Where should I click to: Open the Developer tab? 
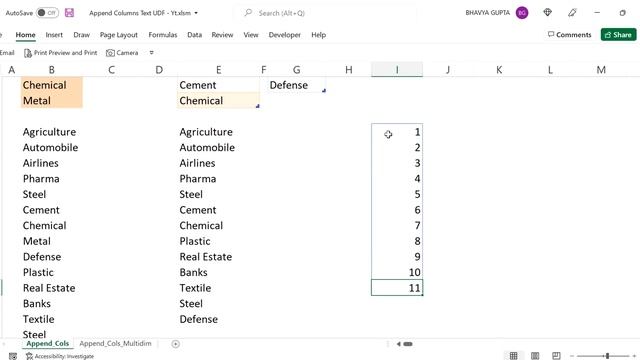[285, 35]
